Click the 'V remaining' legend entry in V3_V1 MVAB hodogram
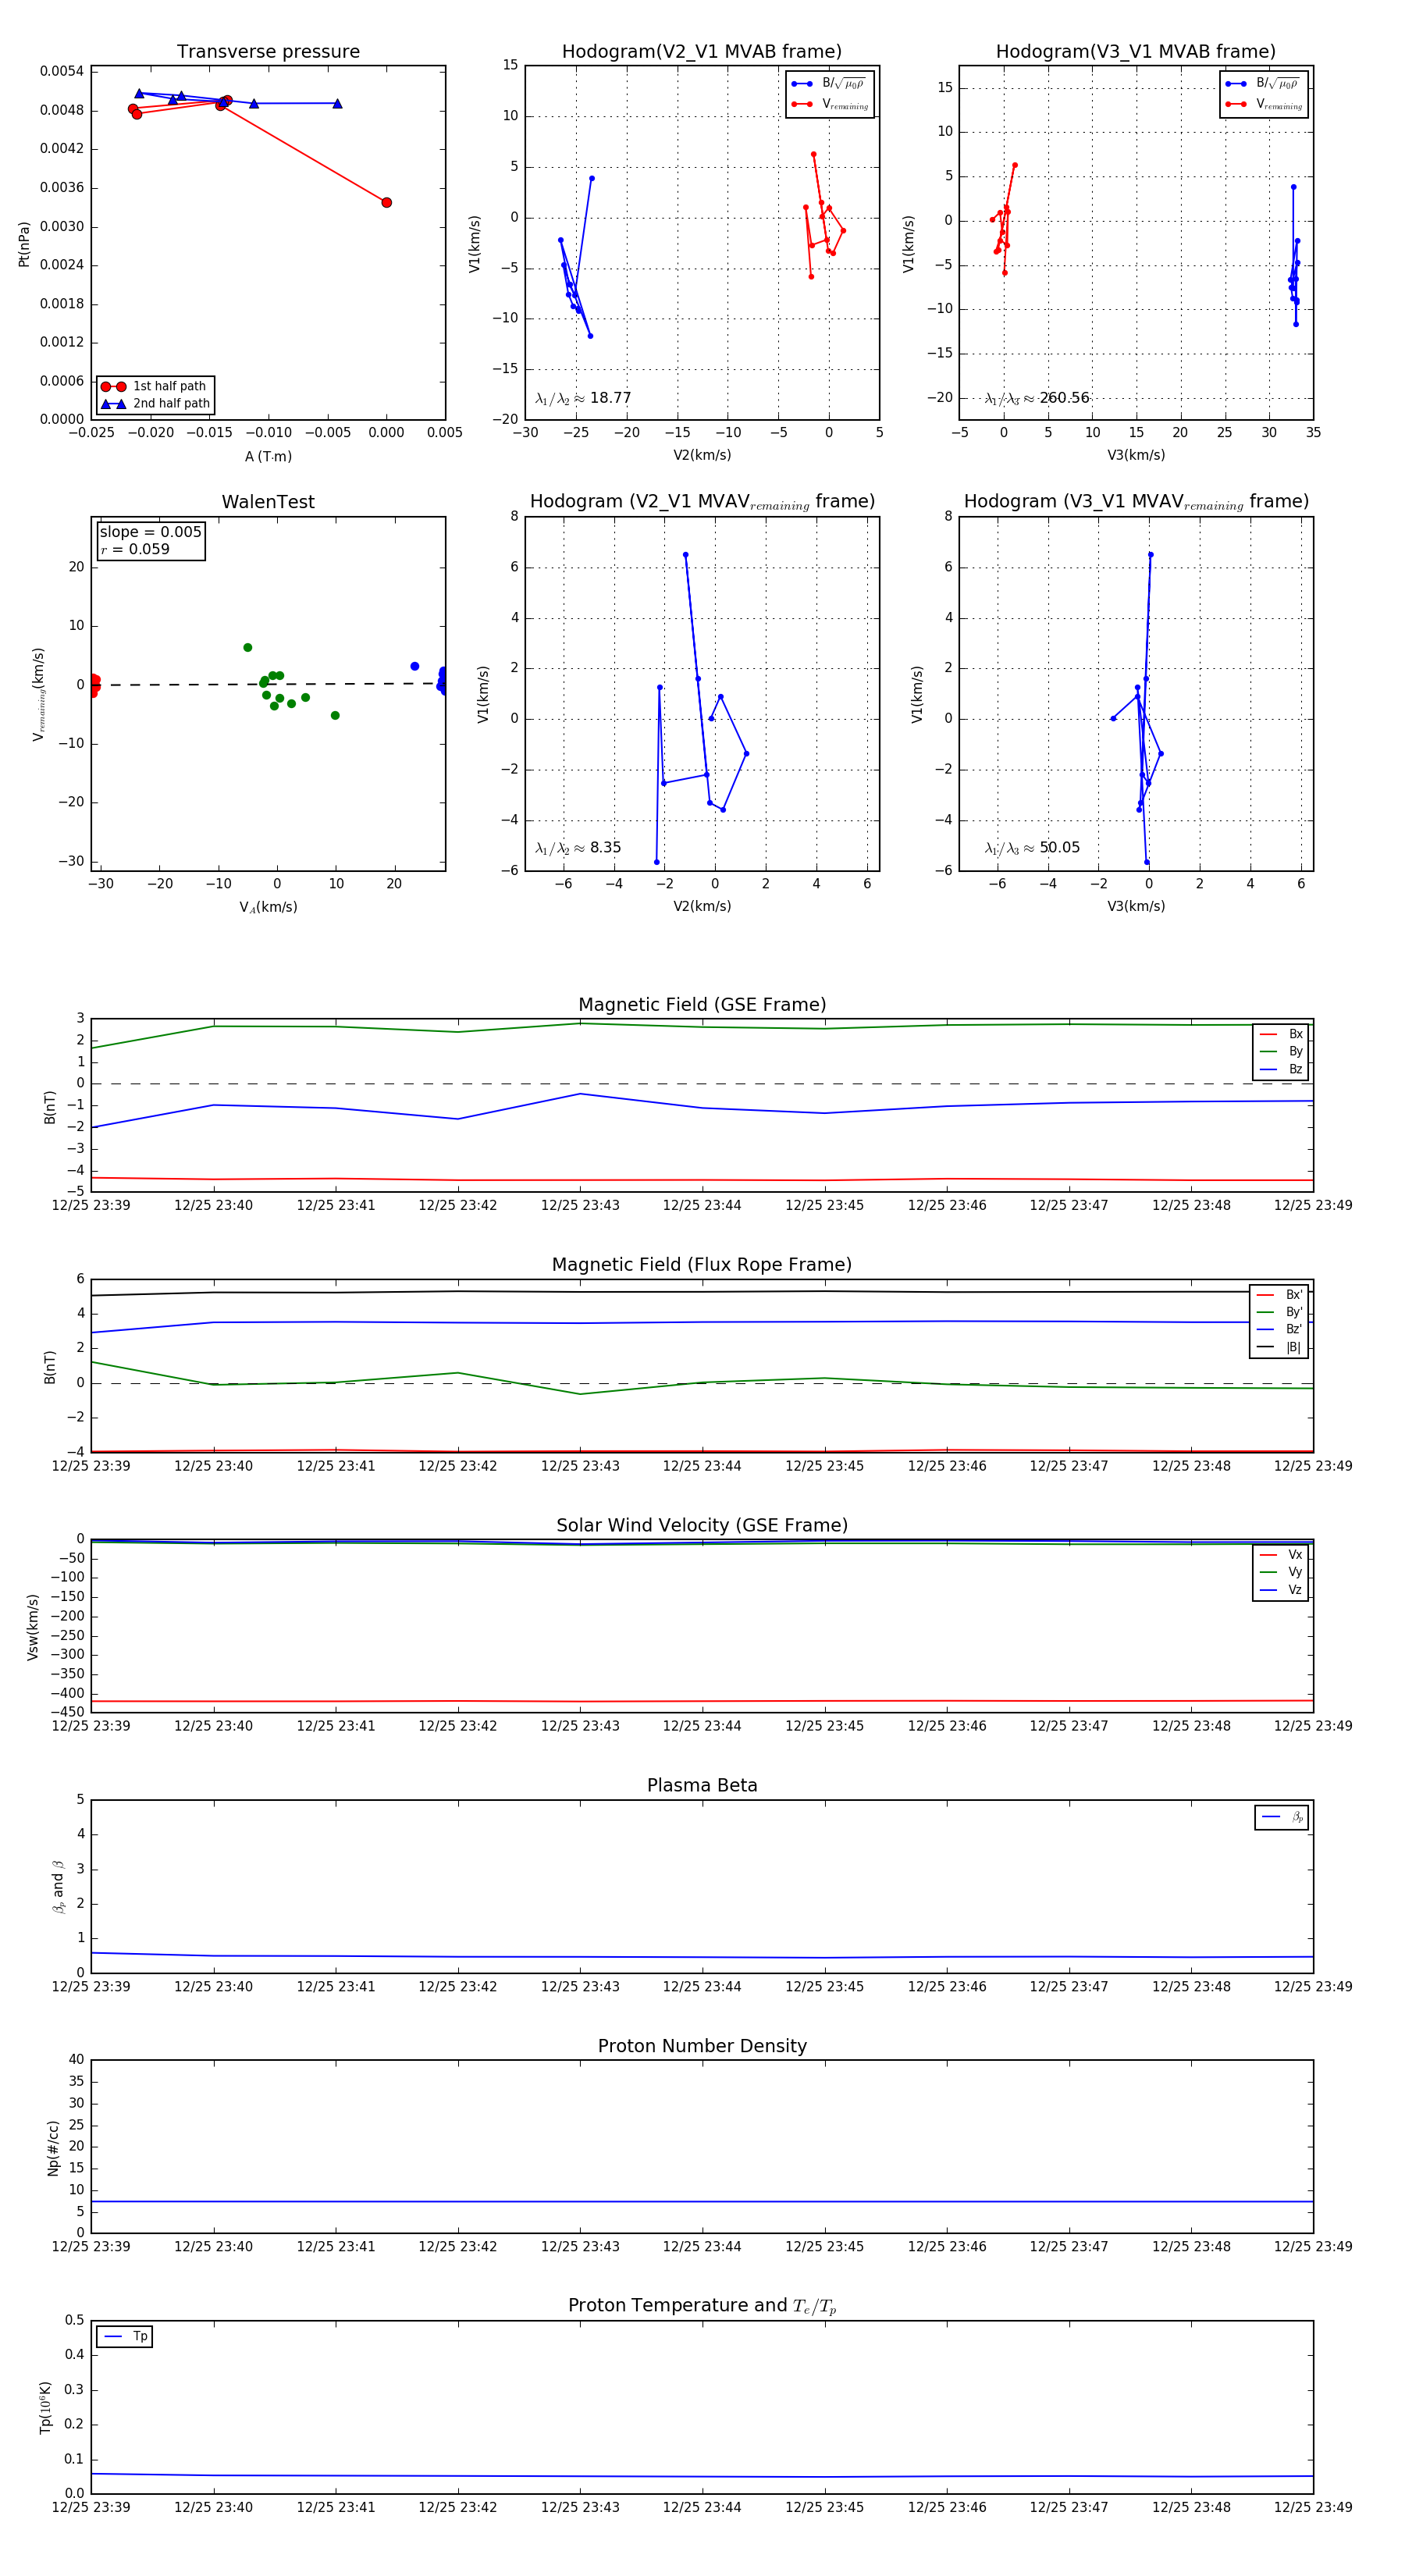Screen dimensions: 1405x2576 (x=1264, y=104)
